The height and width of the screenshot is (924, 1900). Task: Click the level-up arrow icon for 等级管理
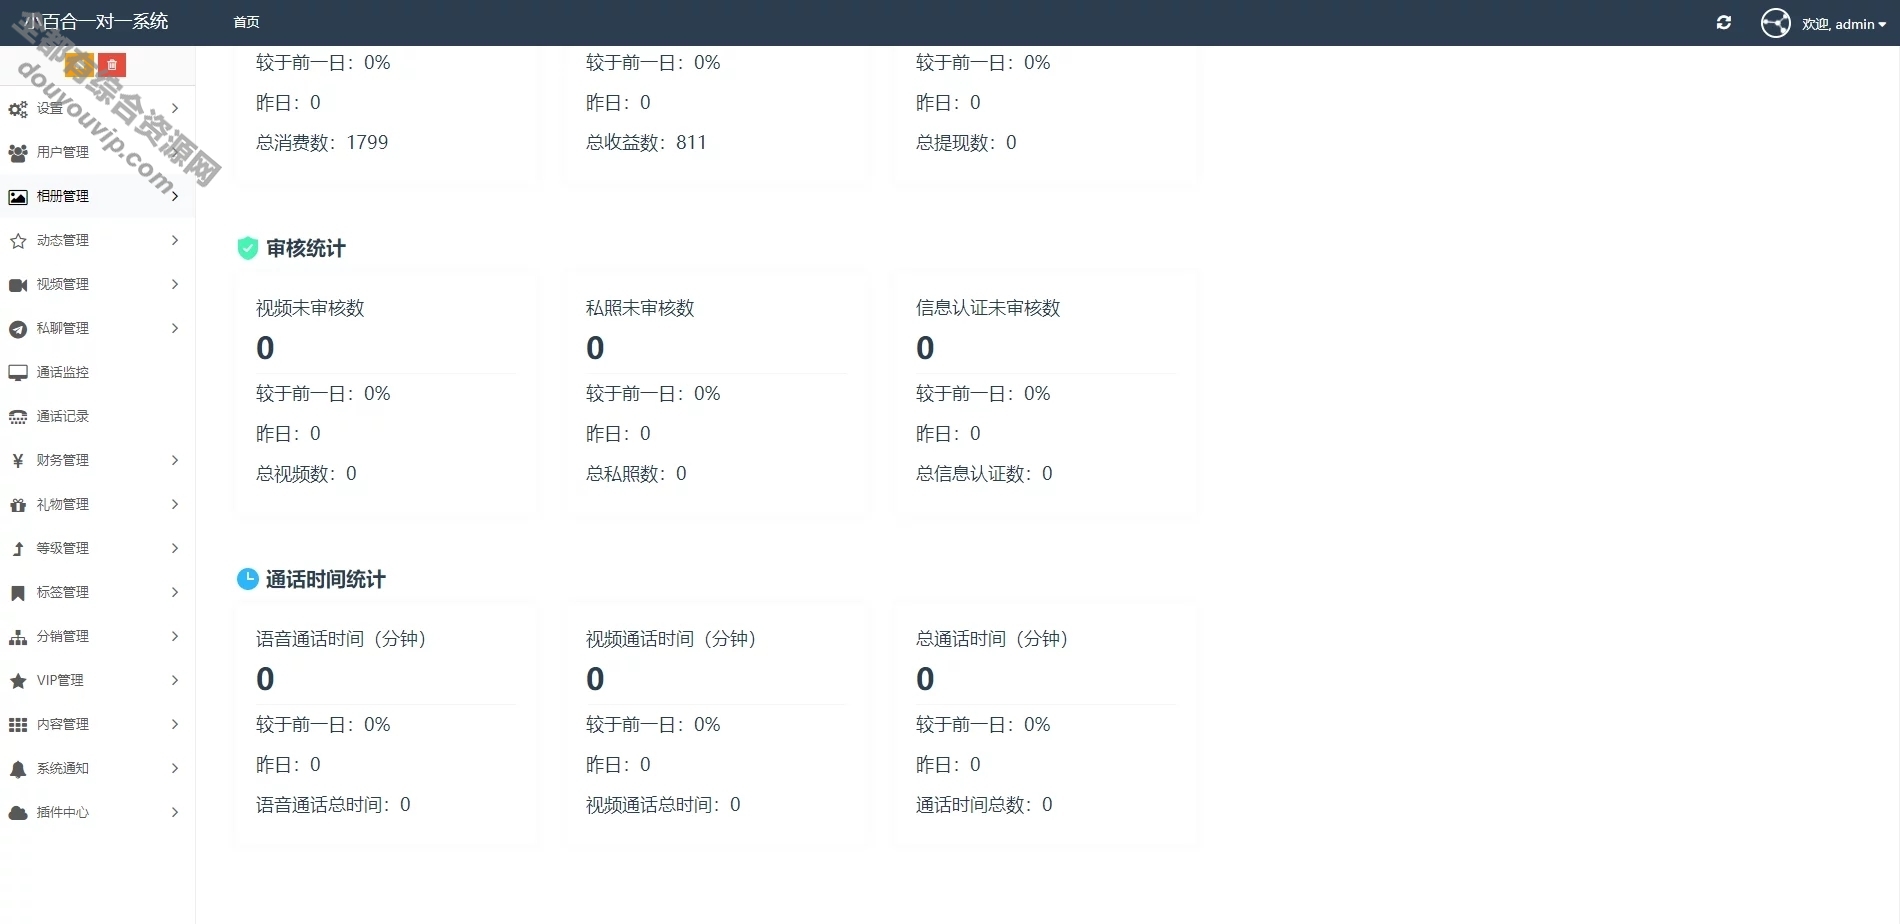[x=18, y=549]
